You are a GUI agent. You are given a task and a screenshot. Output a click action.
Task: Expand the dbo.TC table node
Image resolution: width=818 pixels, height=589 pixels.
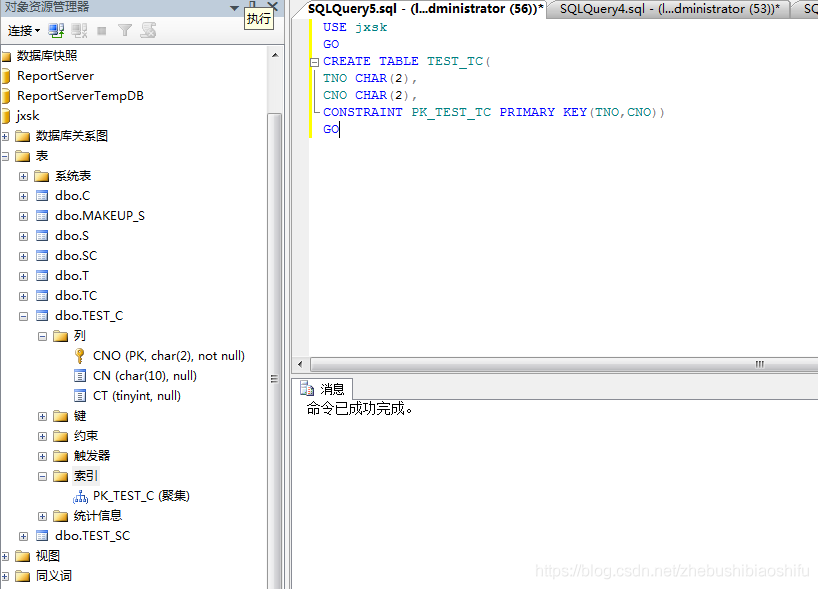pos(23,296)
